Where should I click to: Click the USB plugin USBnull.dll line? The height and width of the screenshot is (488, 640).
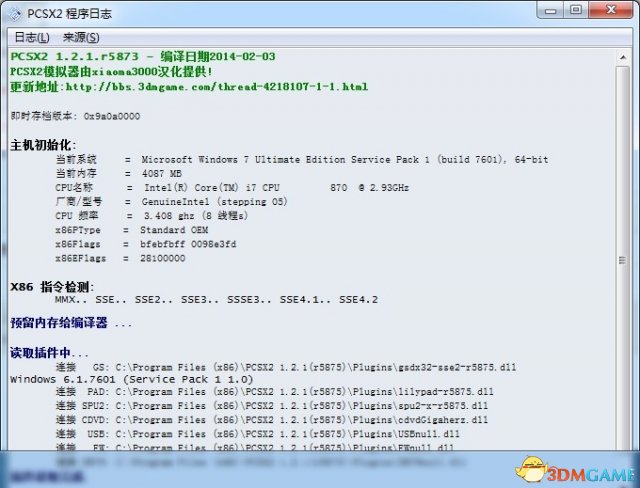[258, 434]
